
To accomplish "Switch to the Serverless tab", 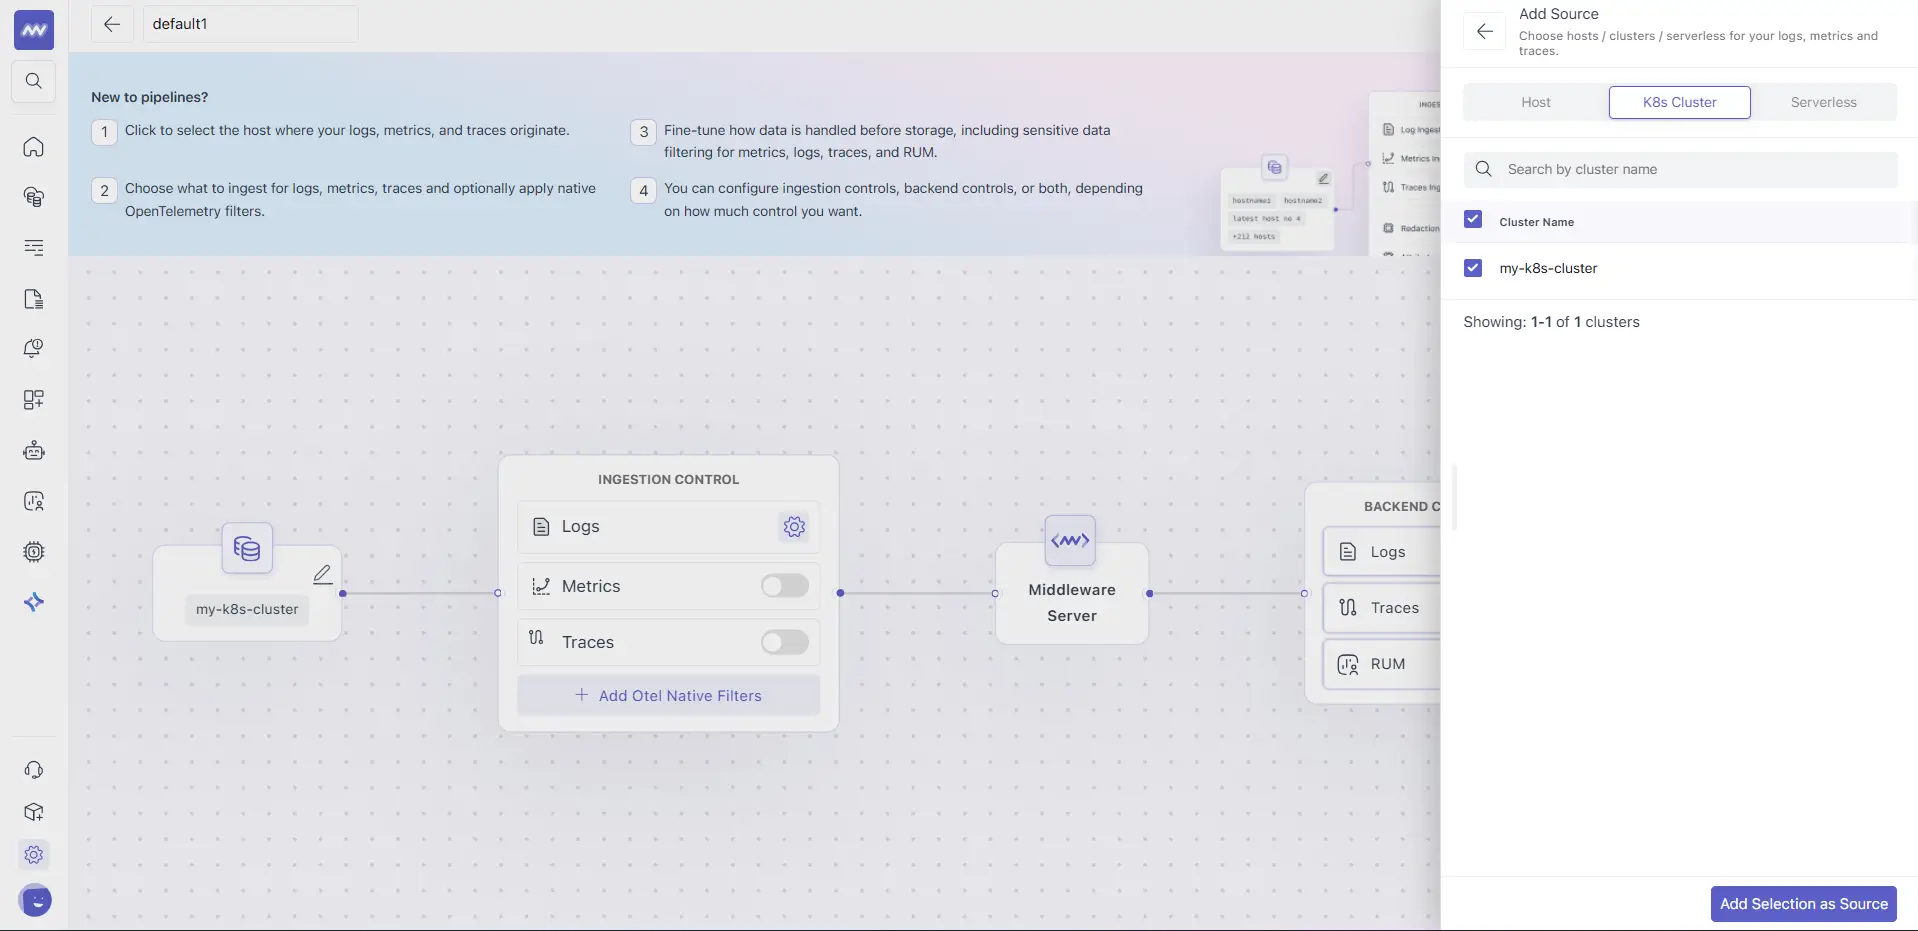I will tap(1823, 102).
